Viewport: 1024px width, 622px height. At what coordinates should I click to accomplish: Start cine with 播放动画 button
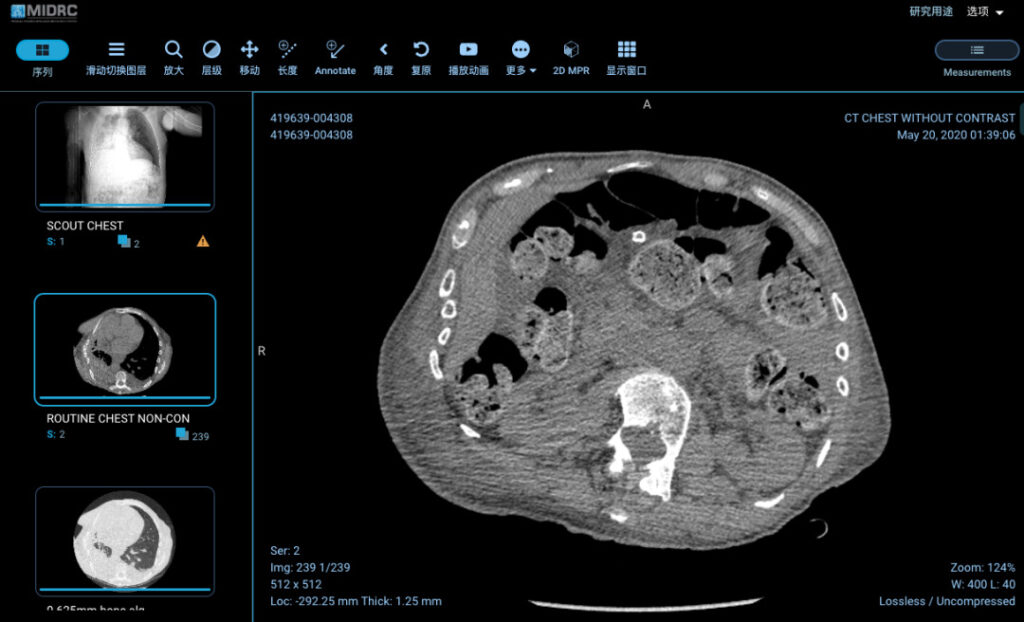tap(468, 57)
